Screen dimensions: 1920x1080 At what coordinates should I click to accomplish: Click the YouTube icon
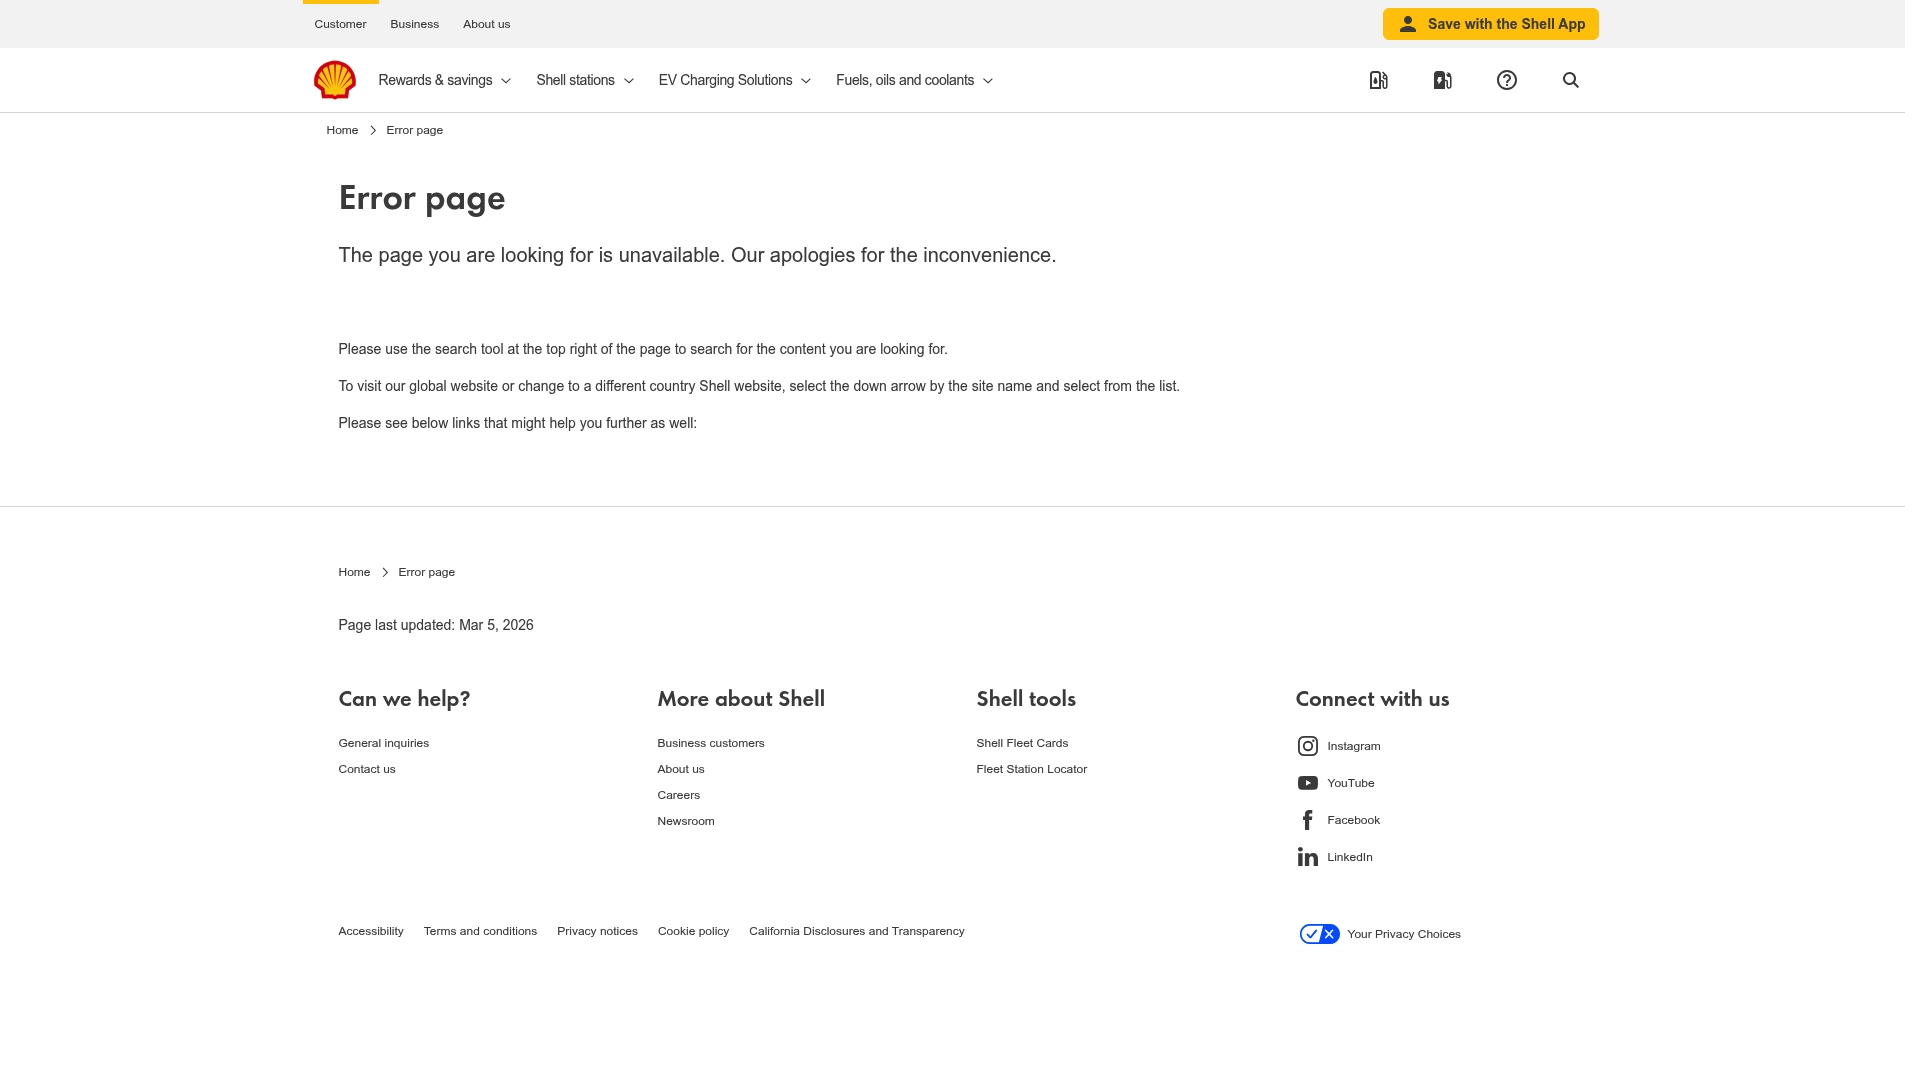point(1307,783)
